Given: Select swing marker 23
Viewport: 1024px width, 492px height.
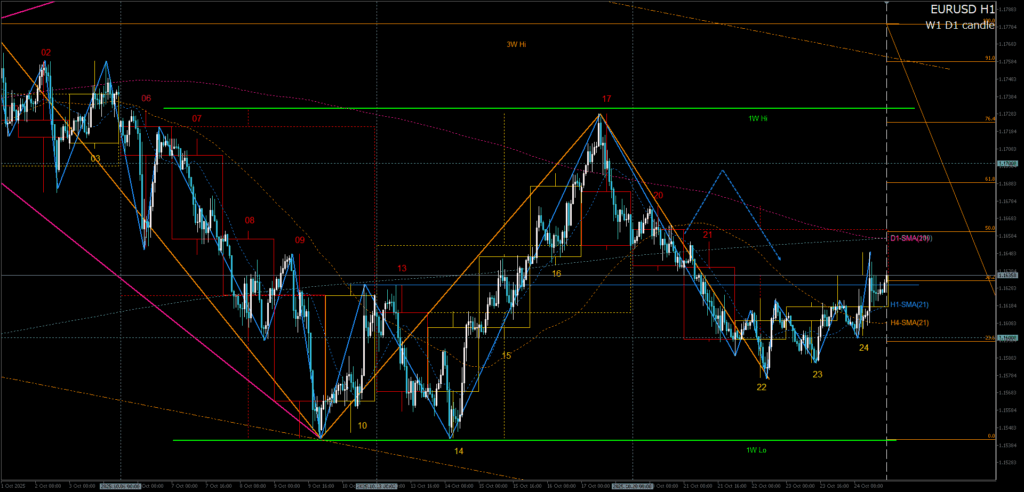Looking at the screenshot, I should [817, 374].
